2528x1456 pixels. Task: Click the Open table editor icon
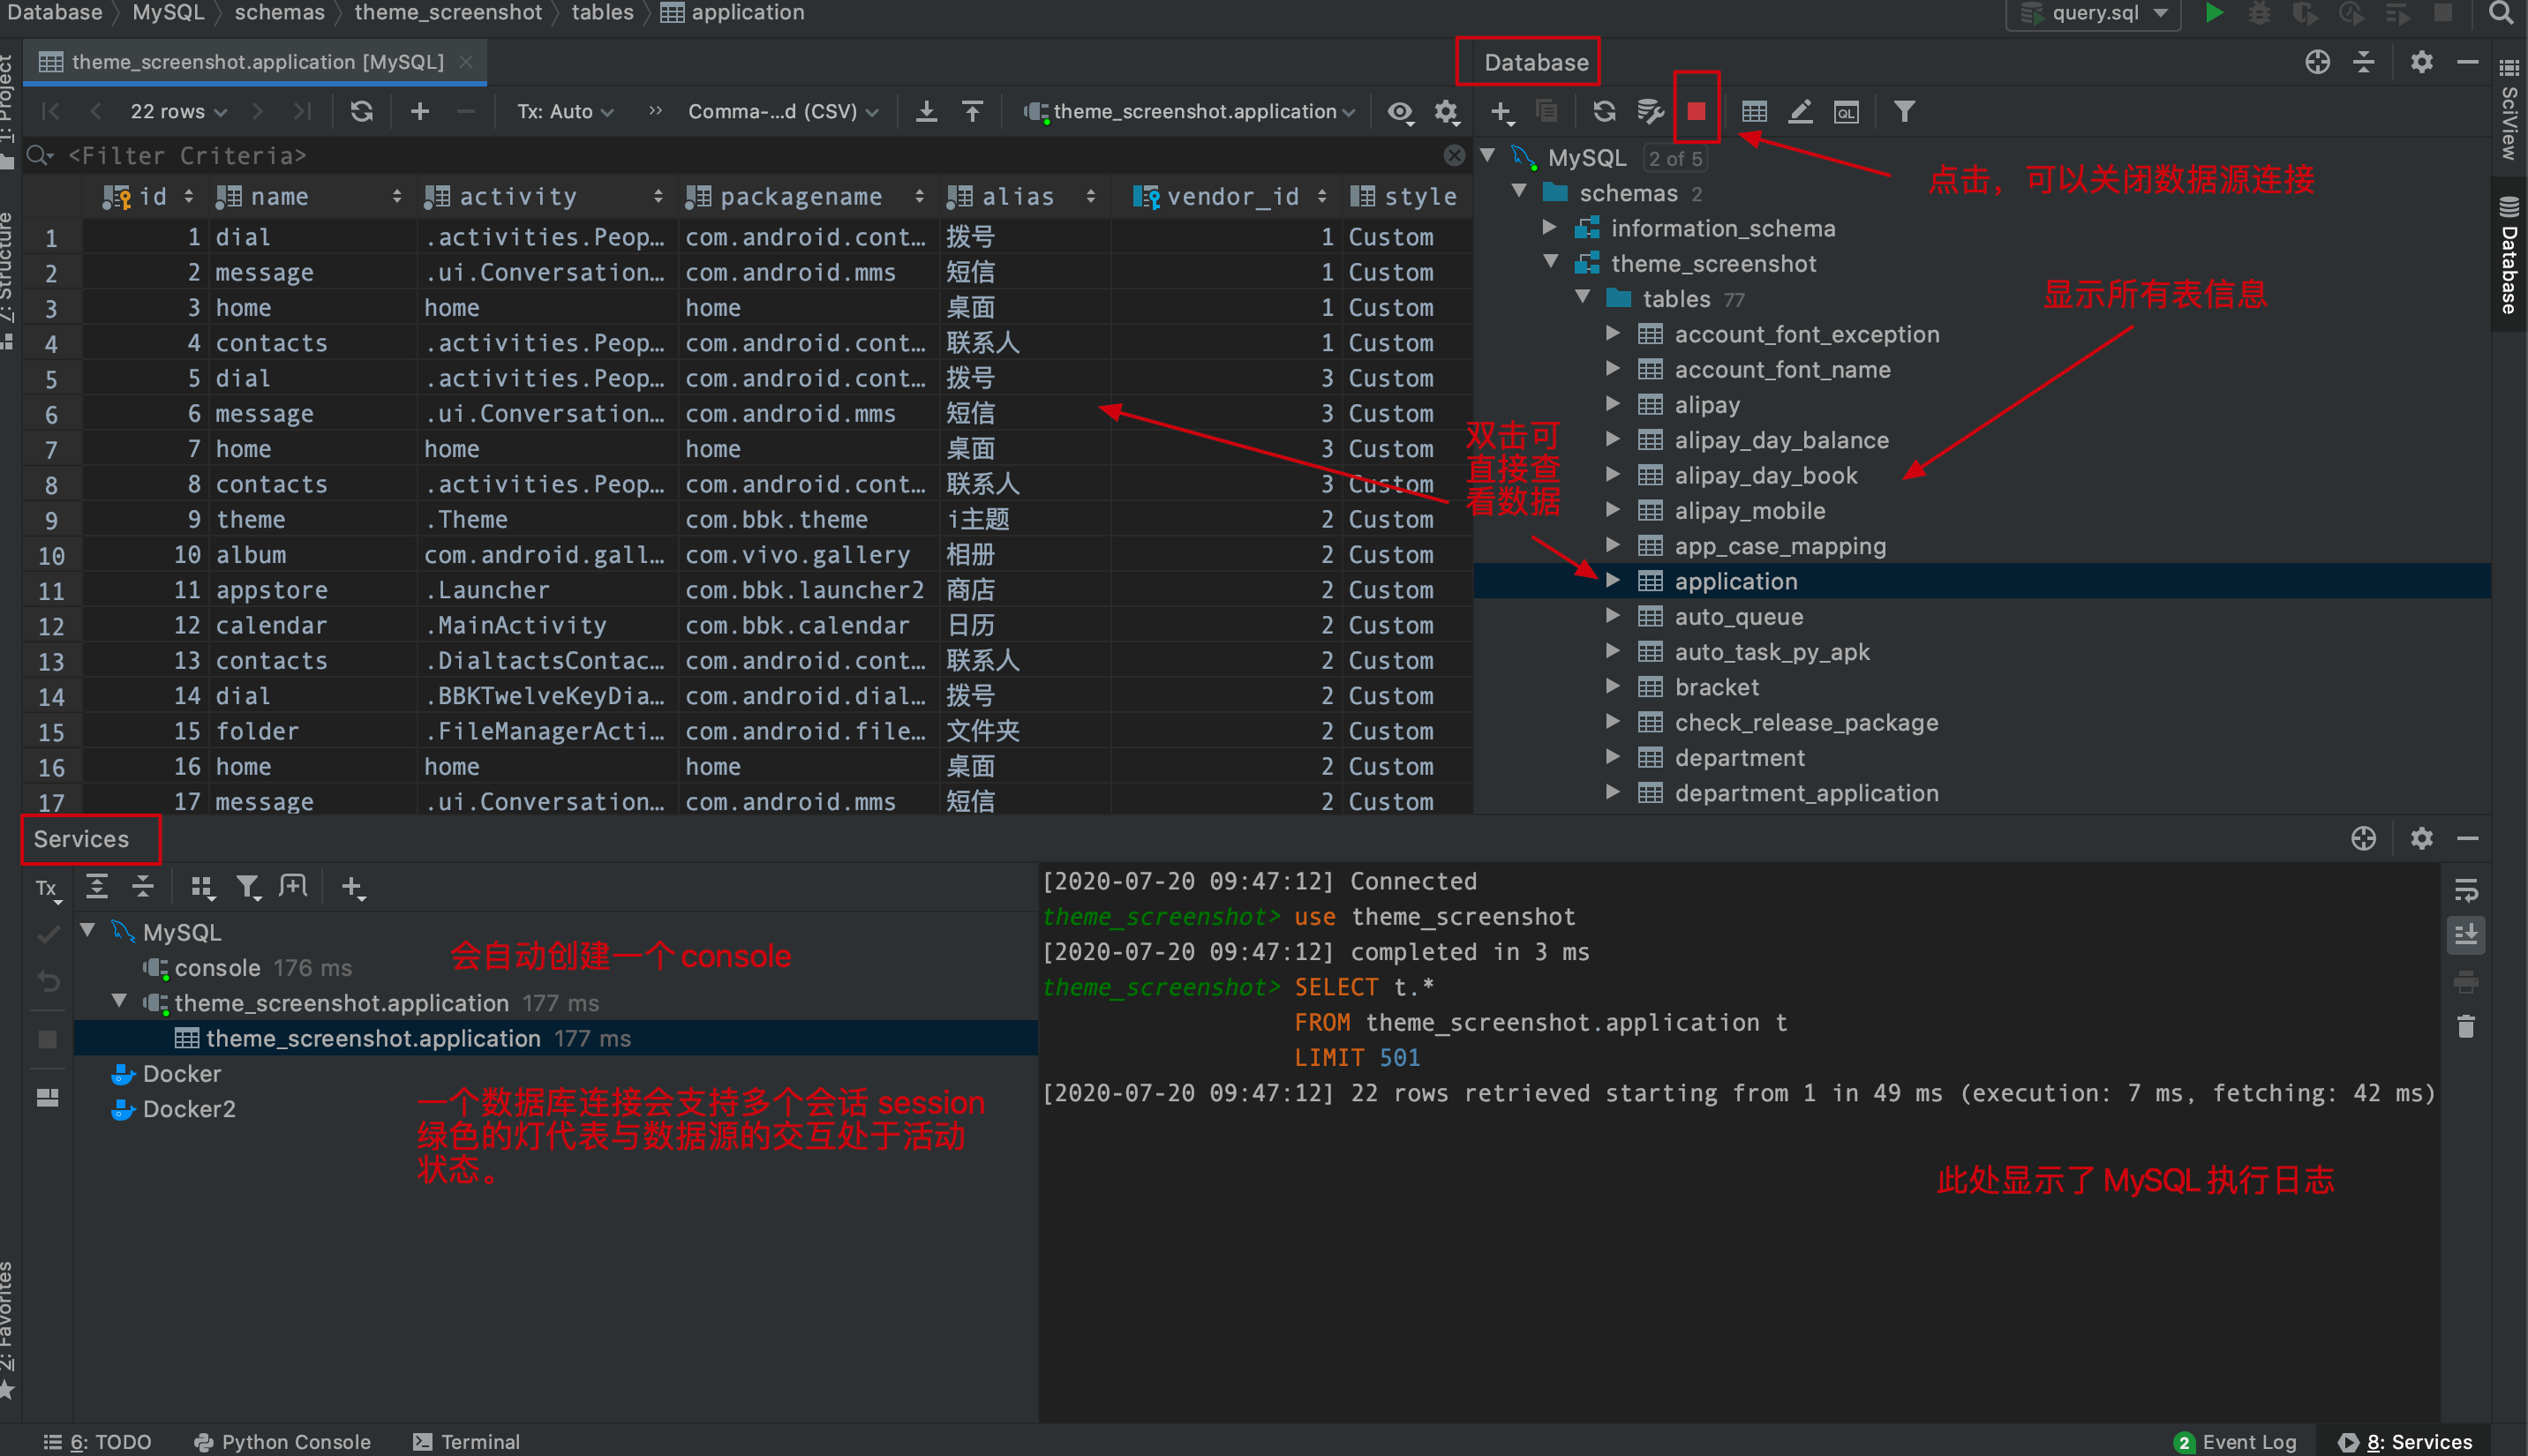[1754, 111]
